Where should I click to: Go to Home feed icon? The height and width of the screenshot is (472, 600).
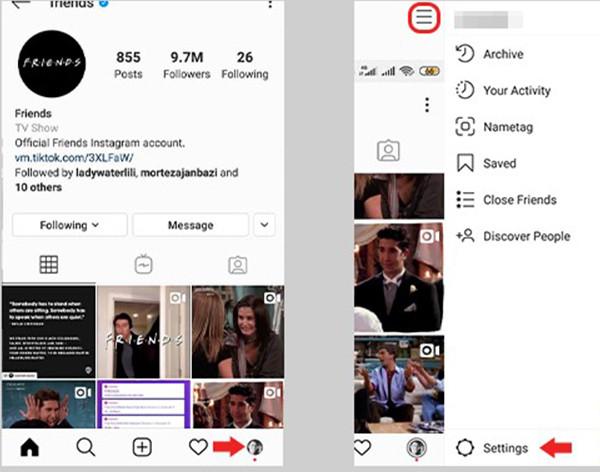tap(29, 447)
